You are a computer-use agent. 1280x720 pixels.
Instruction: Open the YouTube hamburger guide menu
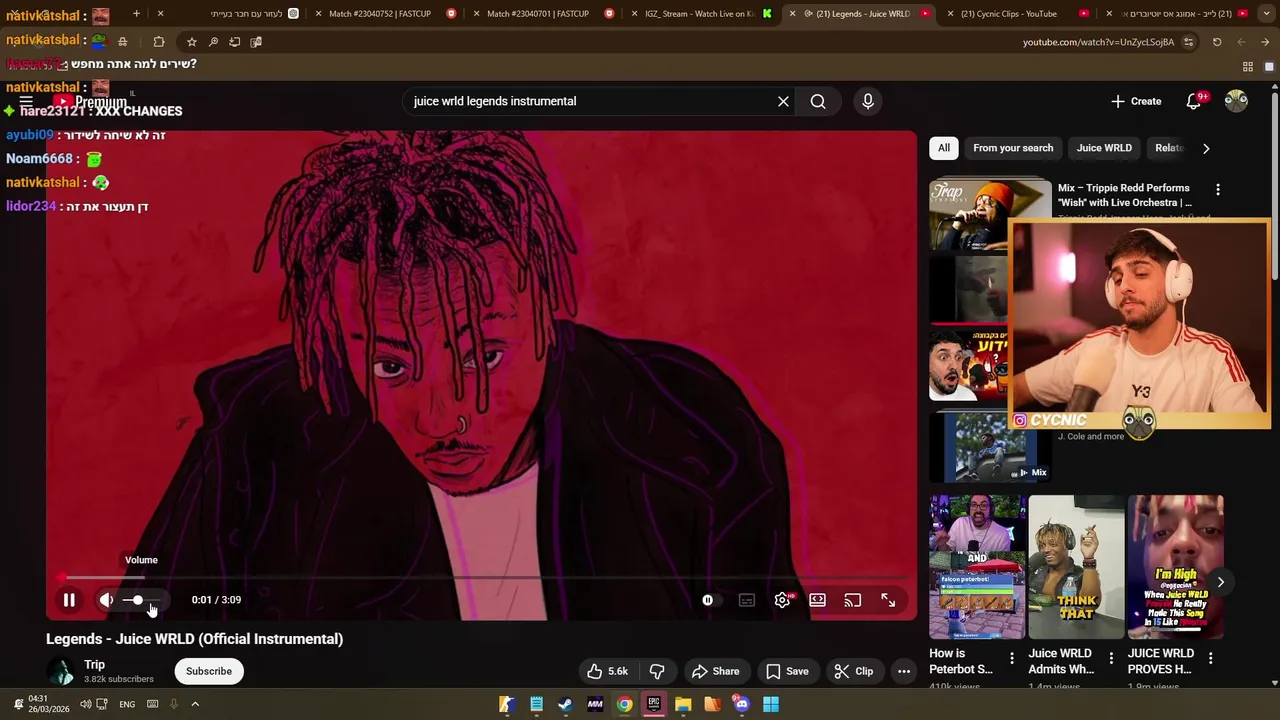26,101
